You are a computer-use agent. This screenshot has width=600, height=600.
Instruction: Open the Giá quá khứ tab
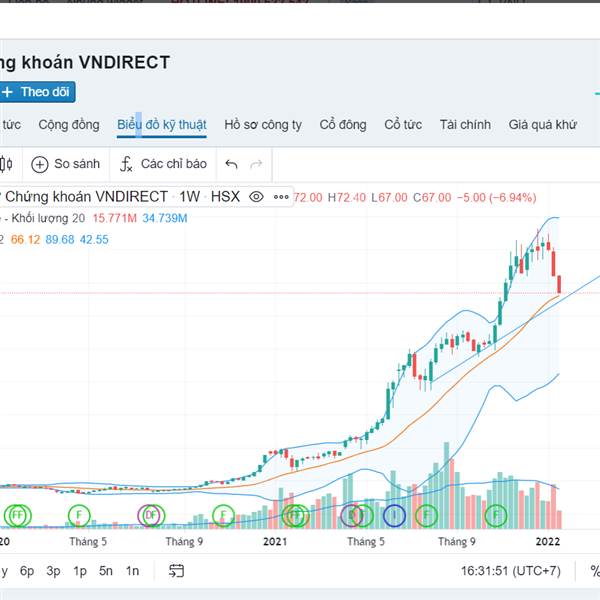pos(542,125)
